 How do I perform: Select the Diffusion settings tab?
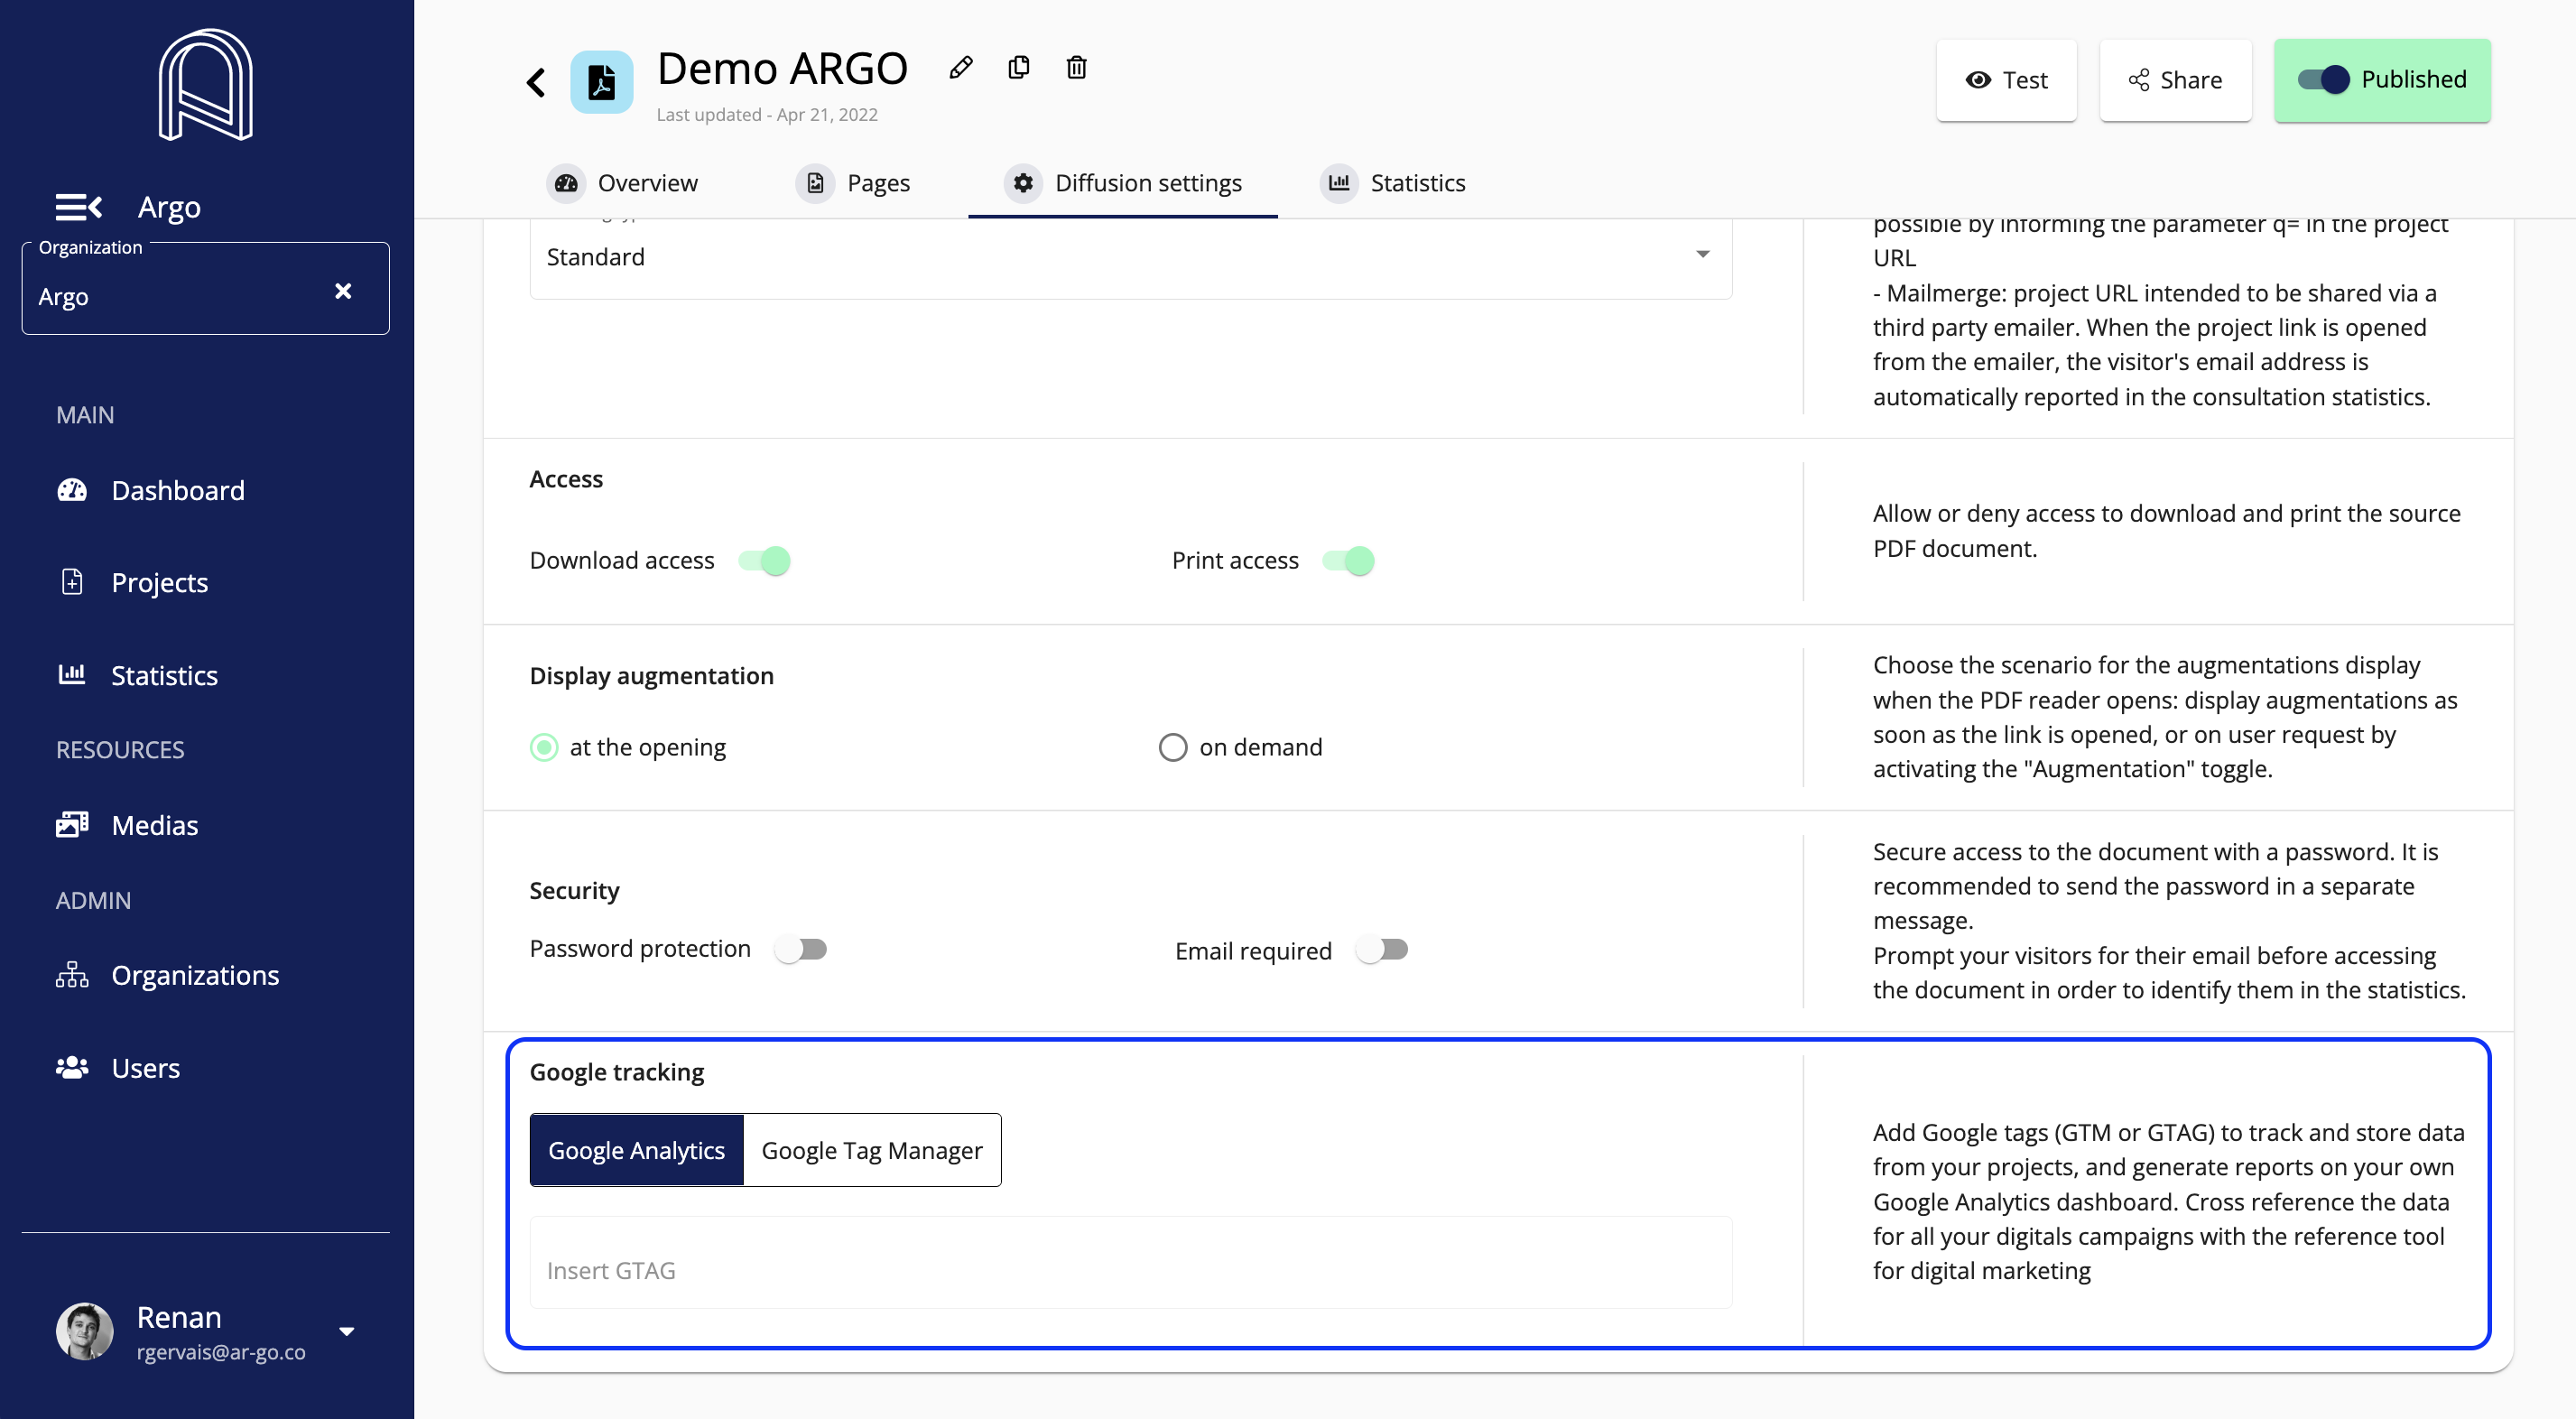[1123, 183]
